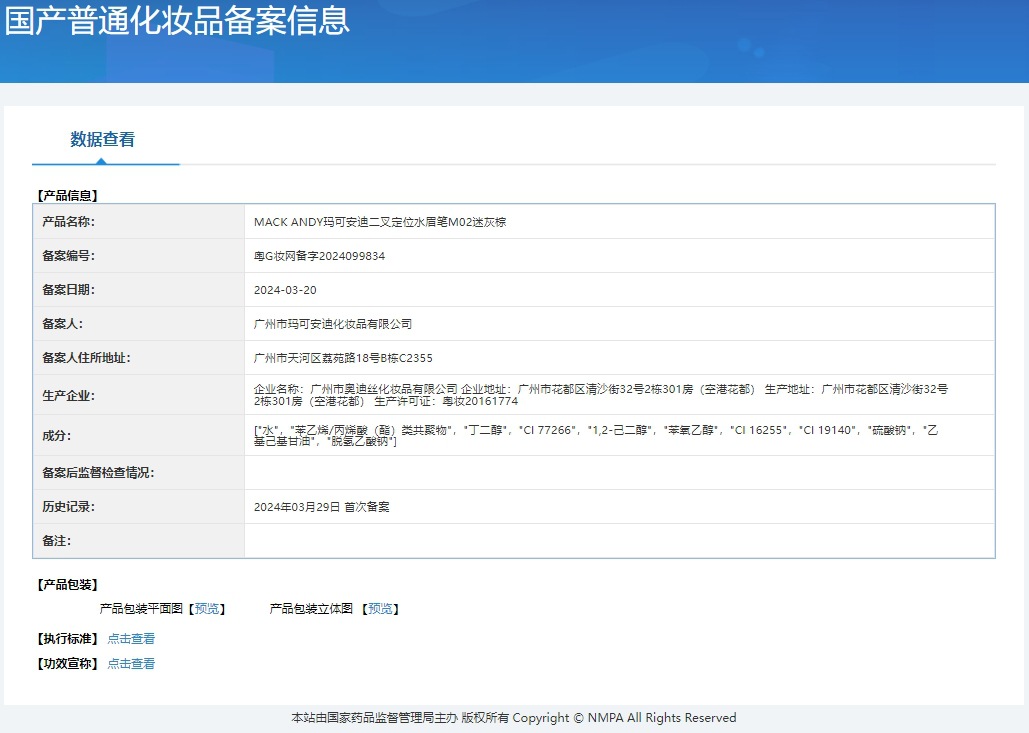Viewport: 1029px width, 733px height.
Task: Select the 备案后监督检查情况 label cell
Action: click(x=138, y=472)
